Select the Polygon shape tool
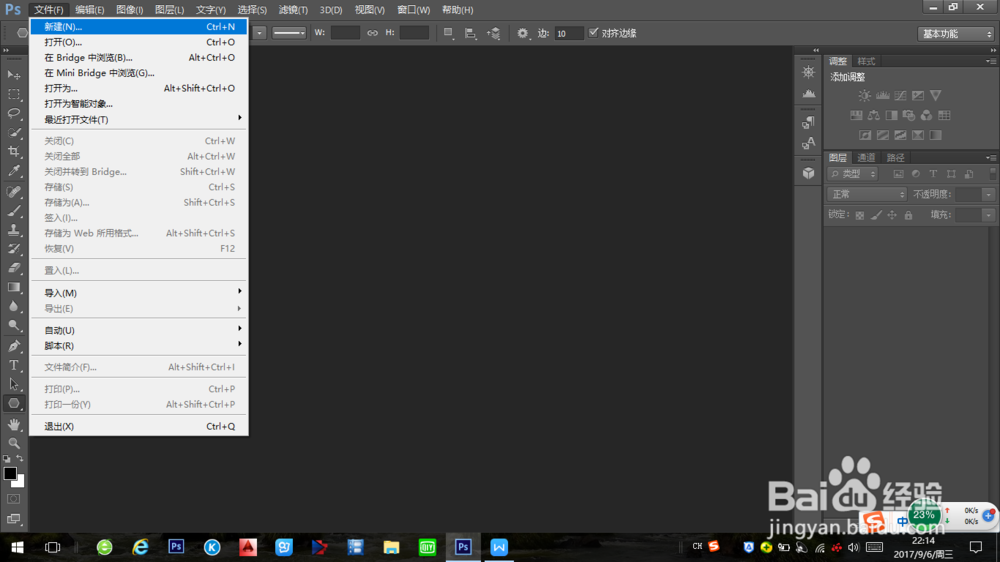Image resolution: width=1000 pixels, height=562 pixels. pos(13,404)
